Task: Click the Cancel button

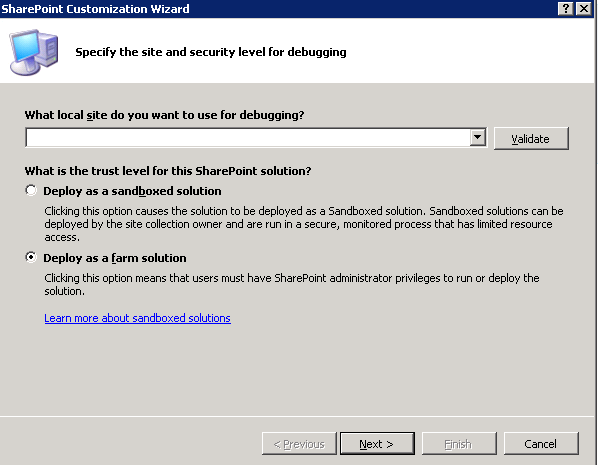Action: pyautogui.click(x=541, y=443)
